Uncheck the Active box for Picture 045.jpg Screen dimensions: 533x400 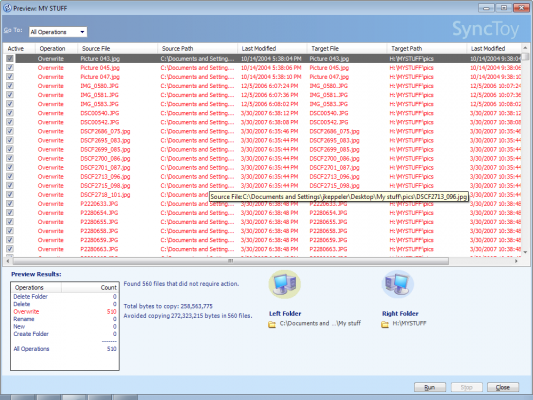point(10,68)
